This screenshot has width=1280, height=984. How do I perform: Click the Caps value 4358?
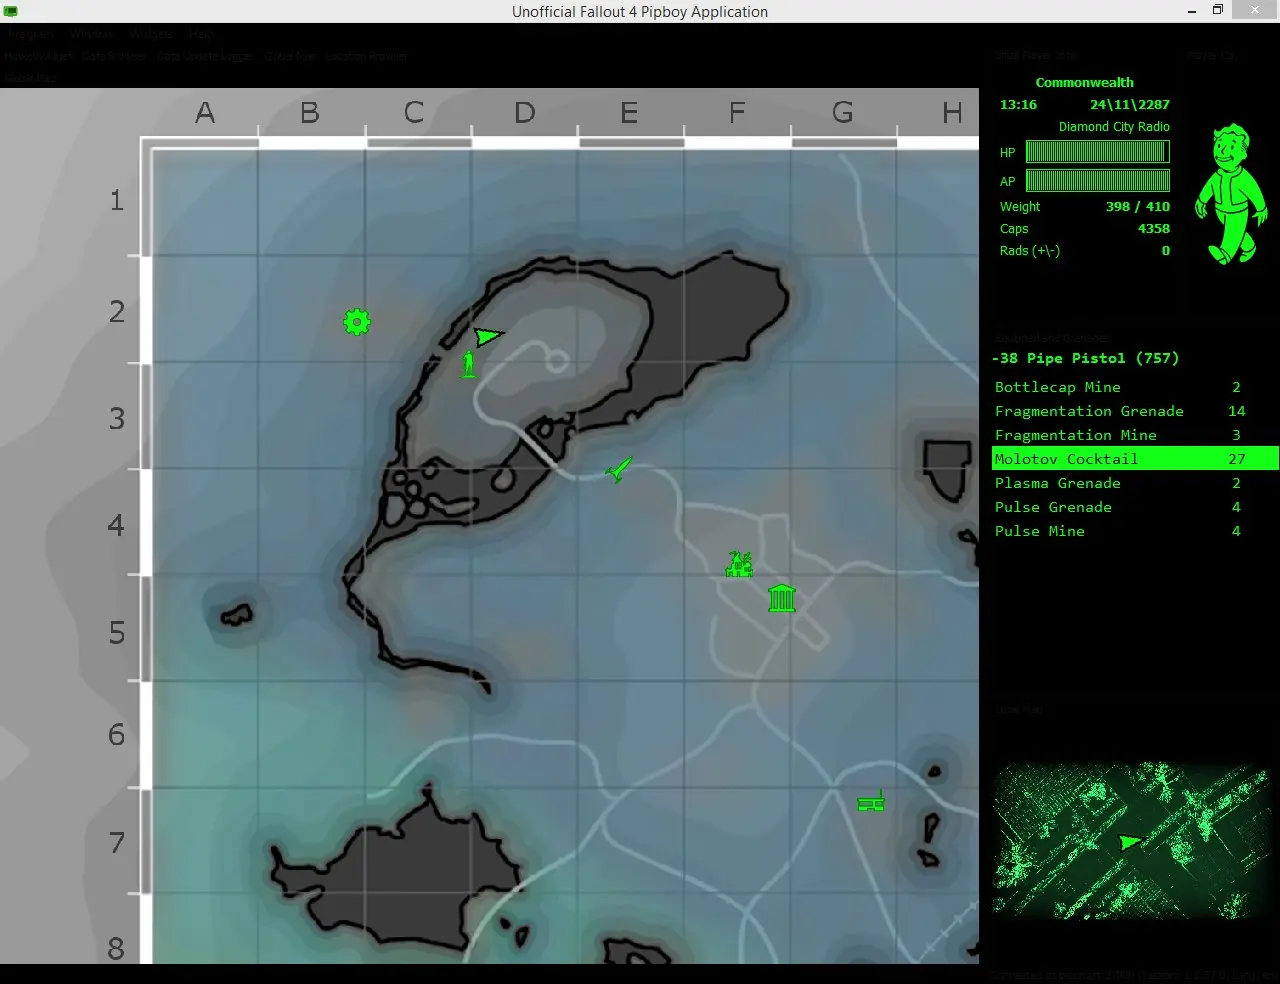1153,229
